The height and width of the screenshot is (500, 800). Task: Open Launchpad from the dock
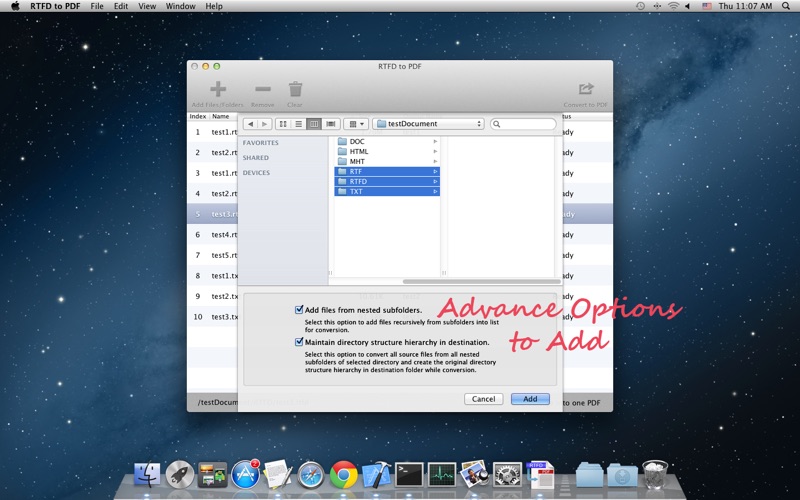pyautogui.click(x=180, y=475)
